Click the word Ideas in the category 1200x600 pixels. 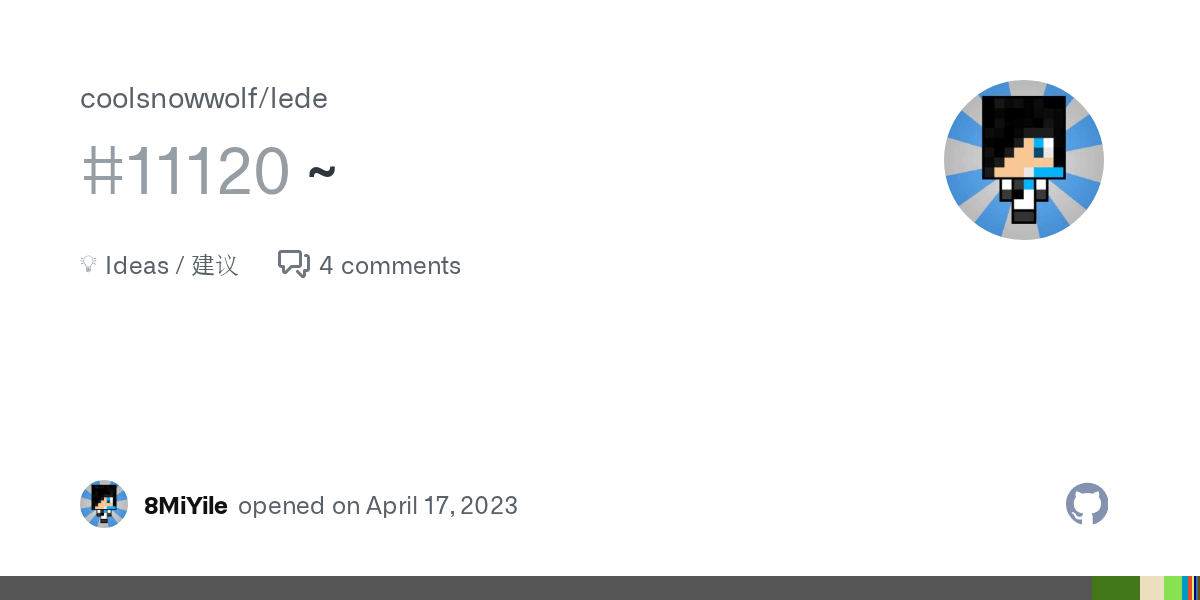tap(137, 265)
